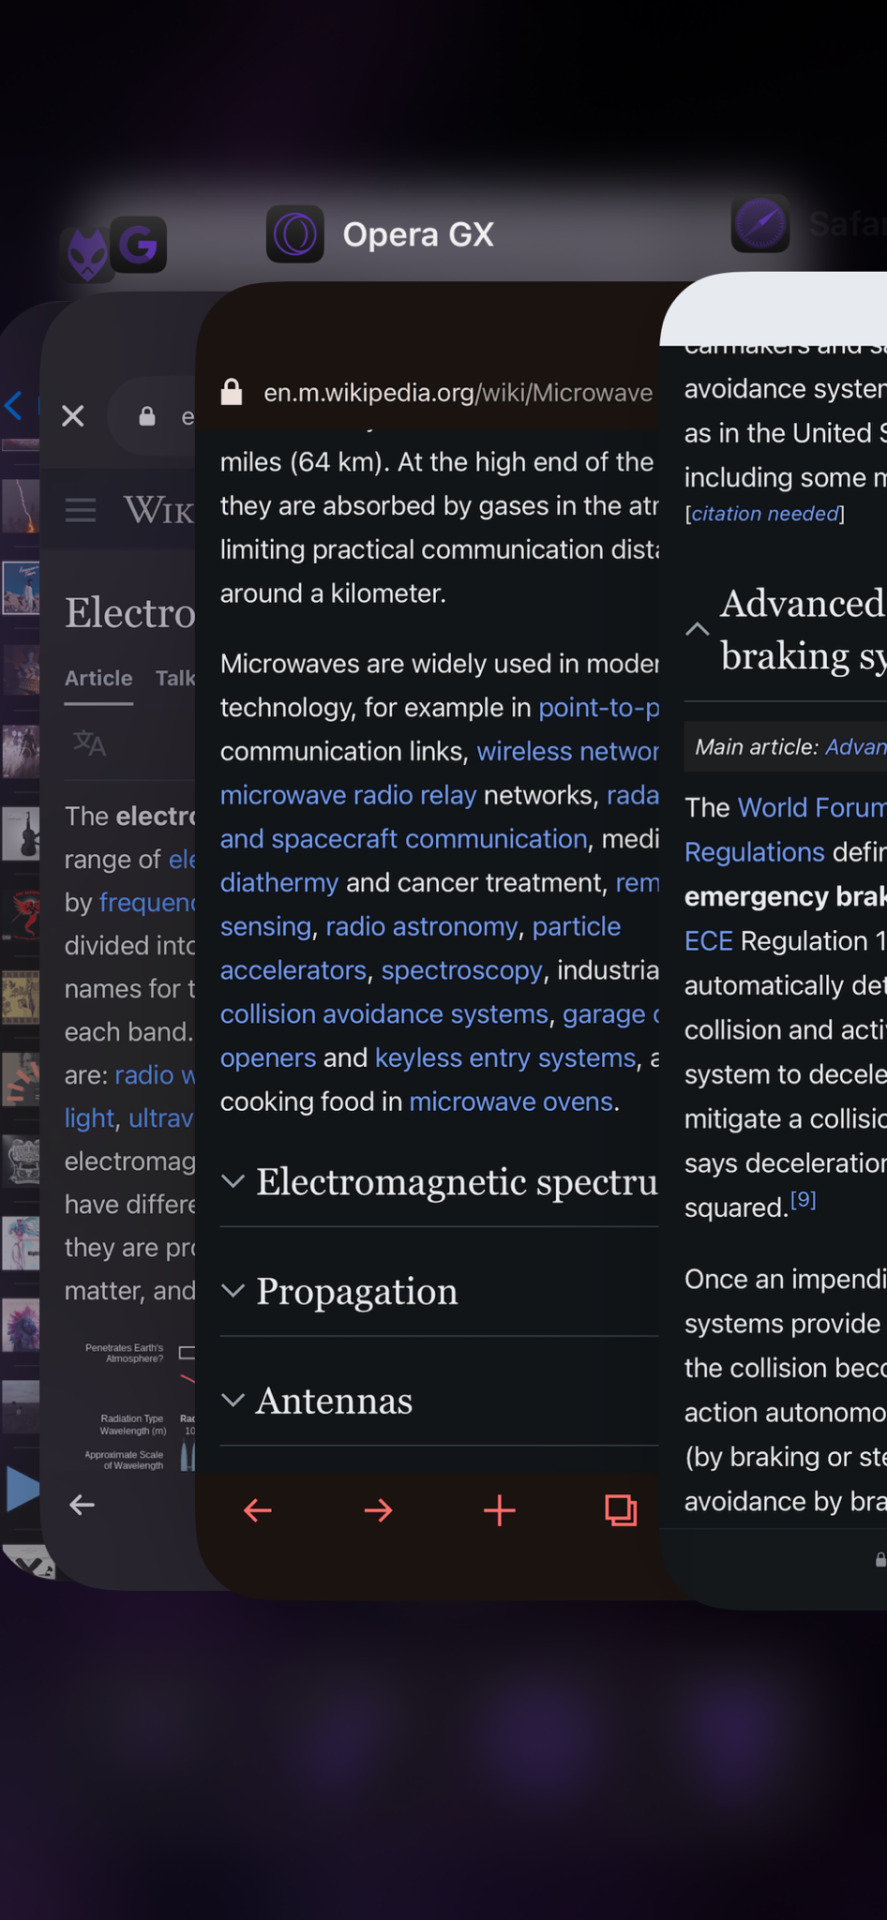Collapse the Advanced braking section chevron
The height and width of the screenshot is (1920, 887).
pos(697,629)
